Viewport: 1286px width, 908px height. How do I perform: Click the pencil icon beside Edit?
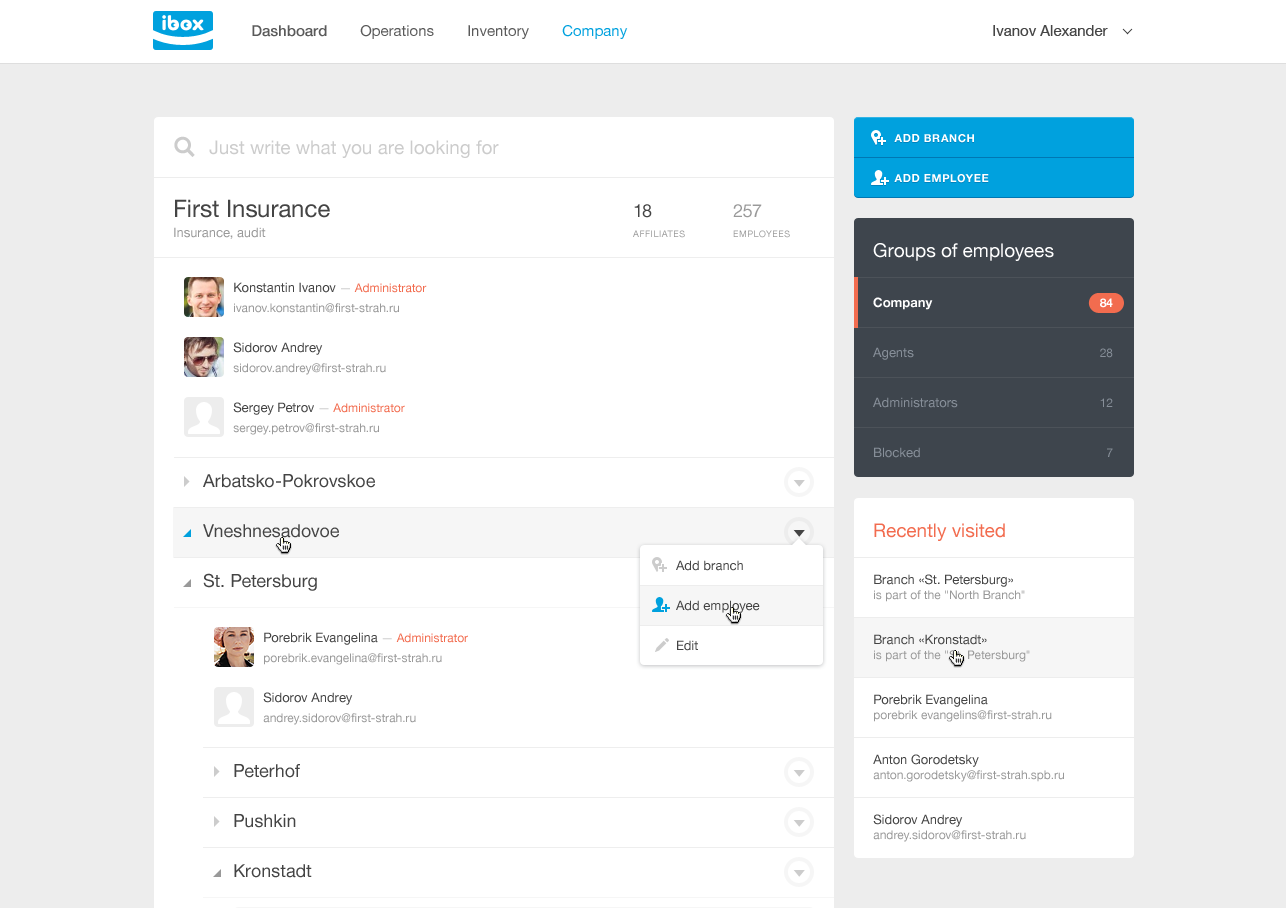[660, 646]
